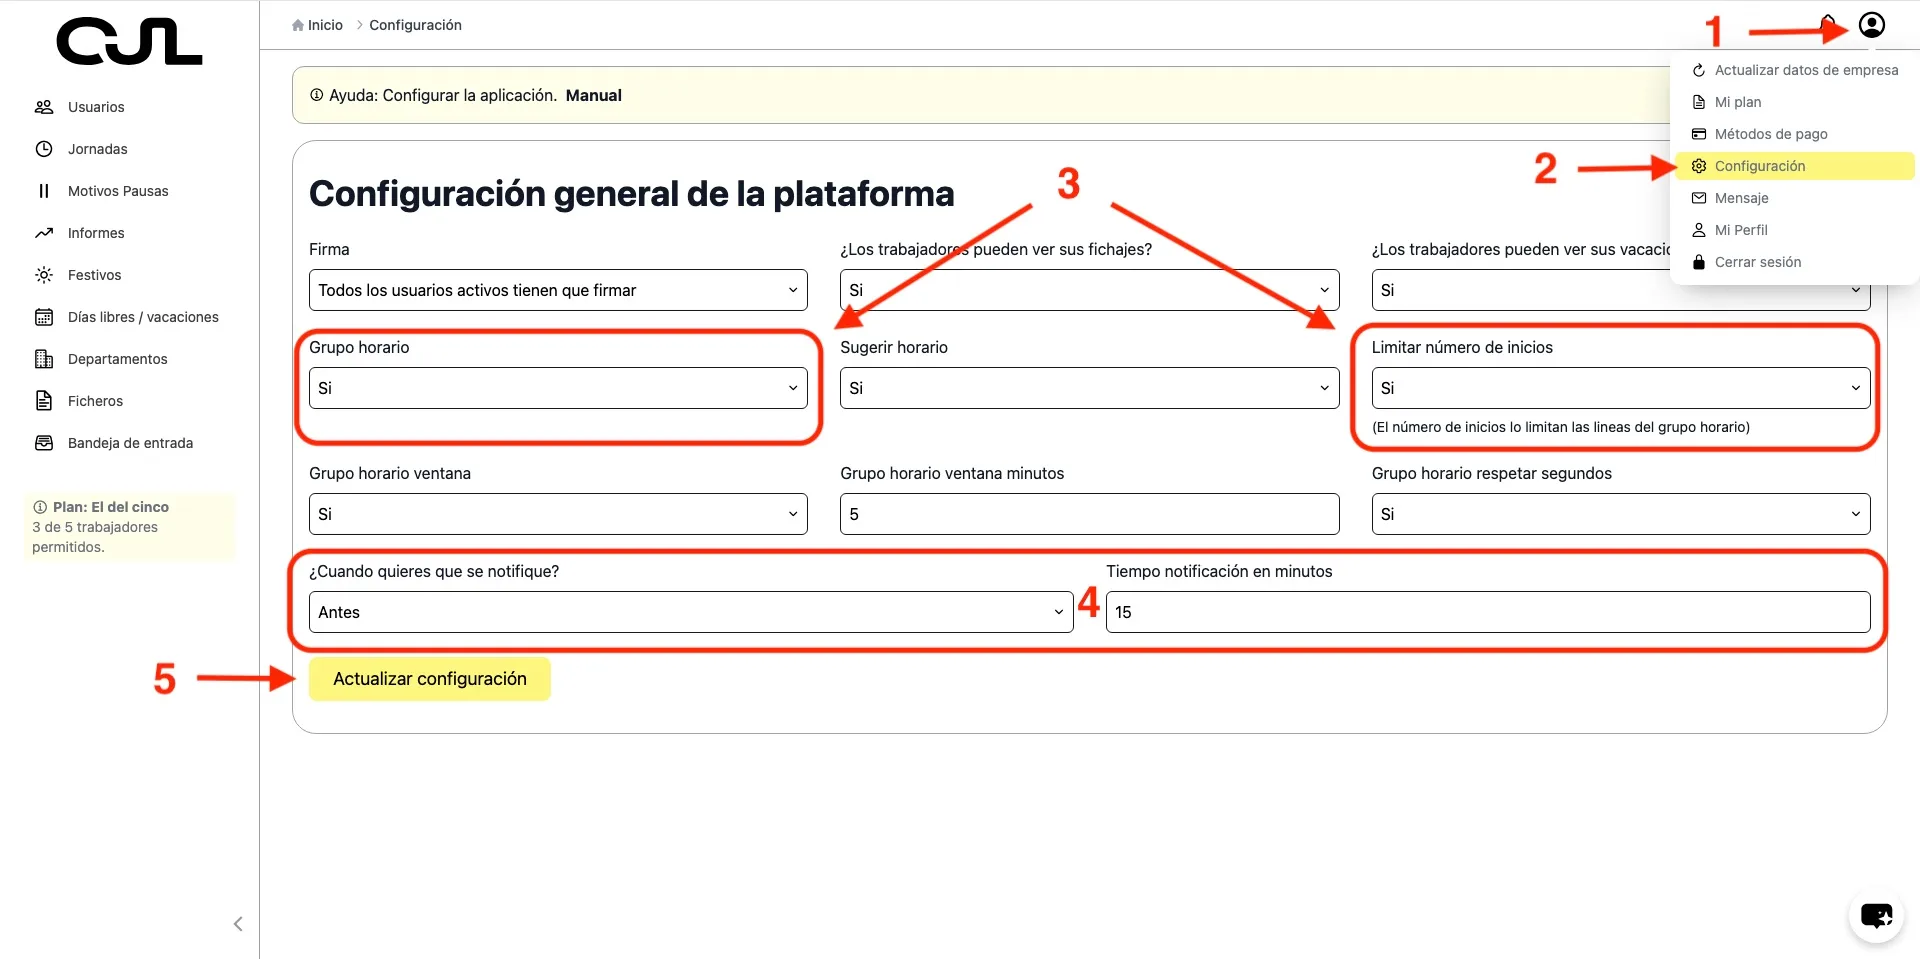Open Festivos in the sidebar

[95, 275]
